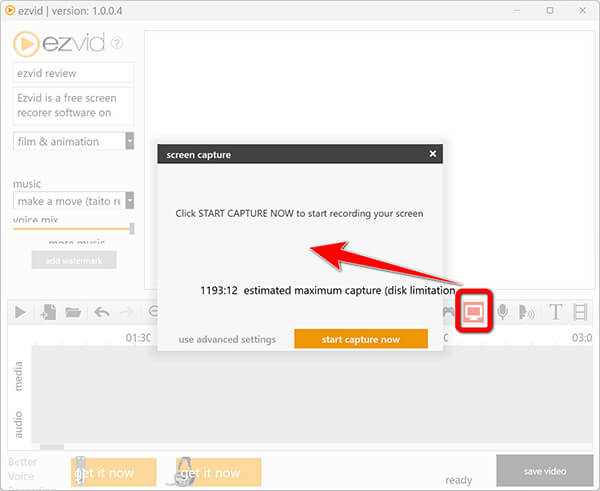The height and width of the screenshot is (491, 600).
Task: Click the record voice microphone icon
Action: click(502, 312)
